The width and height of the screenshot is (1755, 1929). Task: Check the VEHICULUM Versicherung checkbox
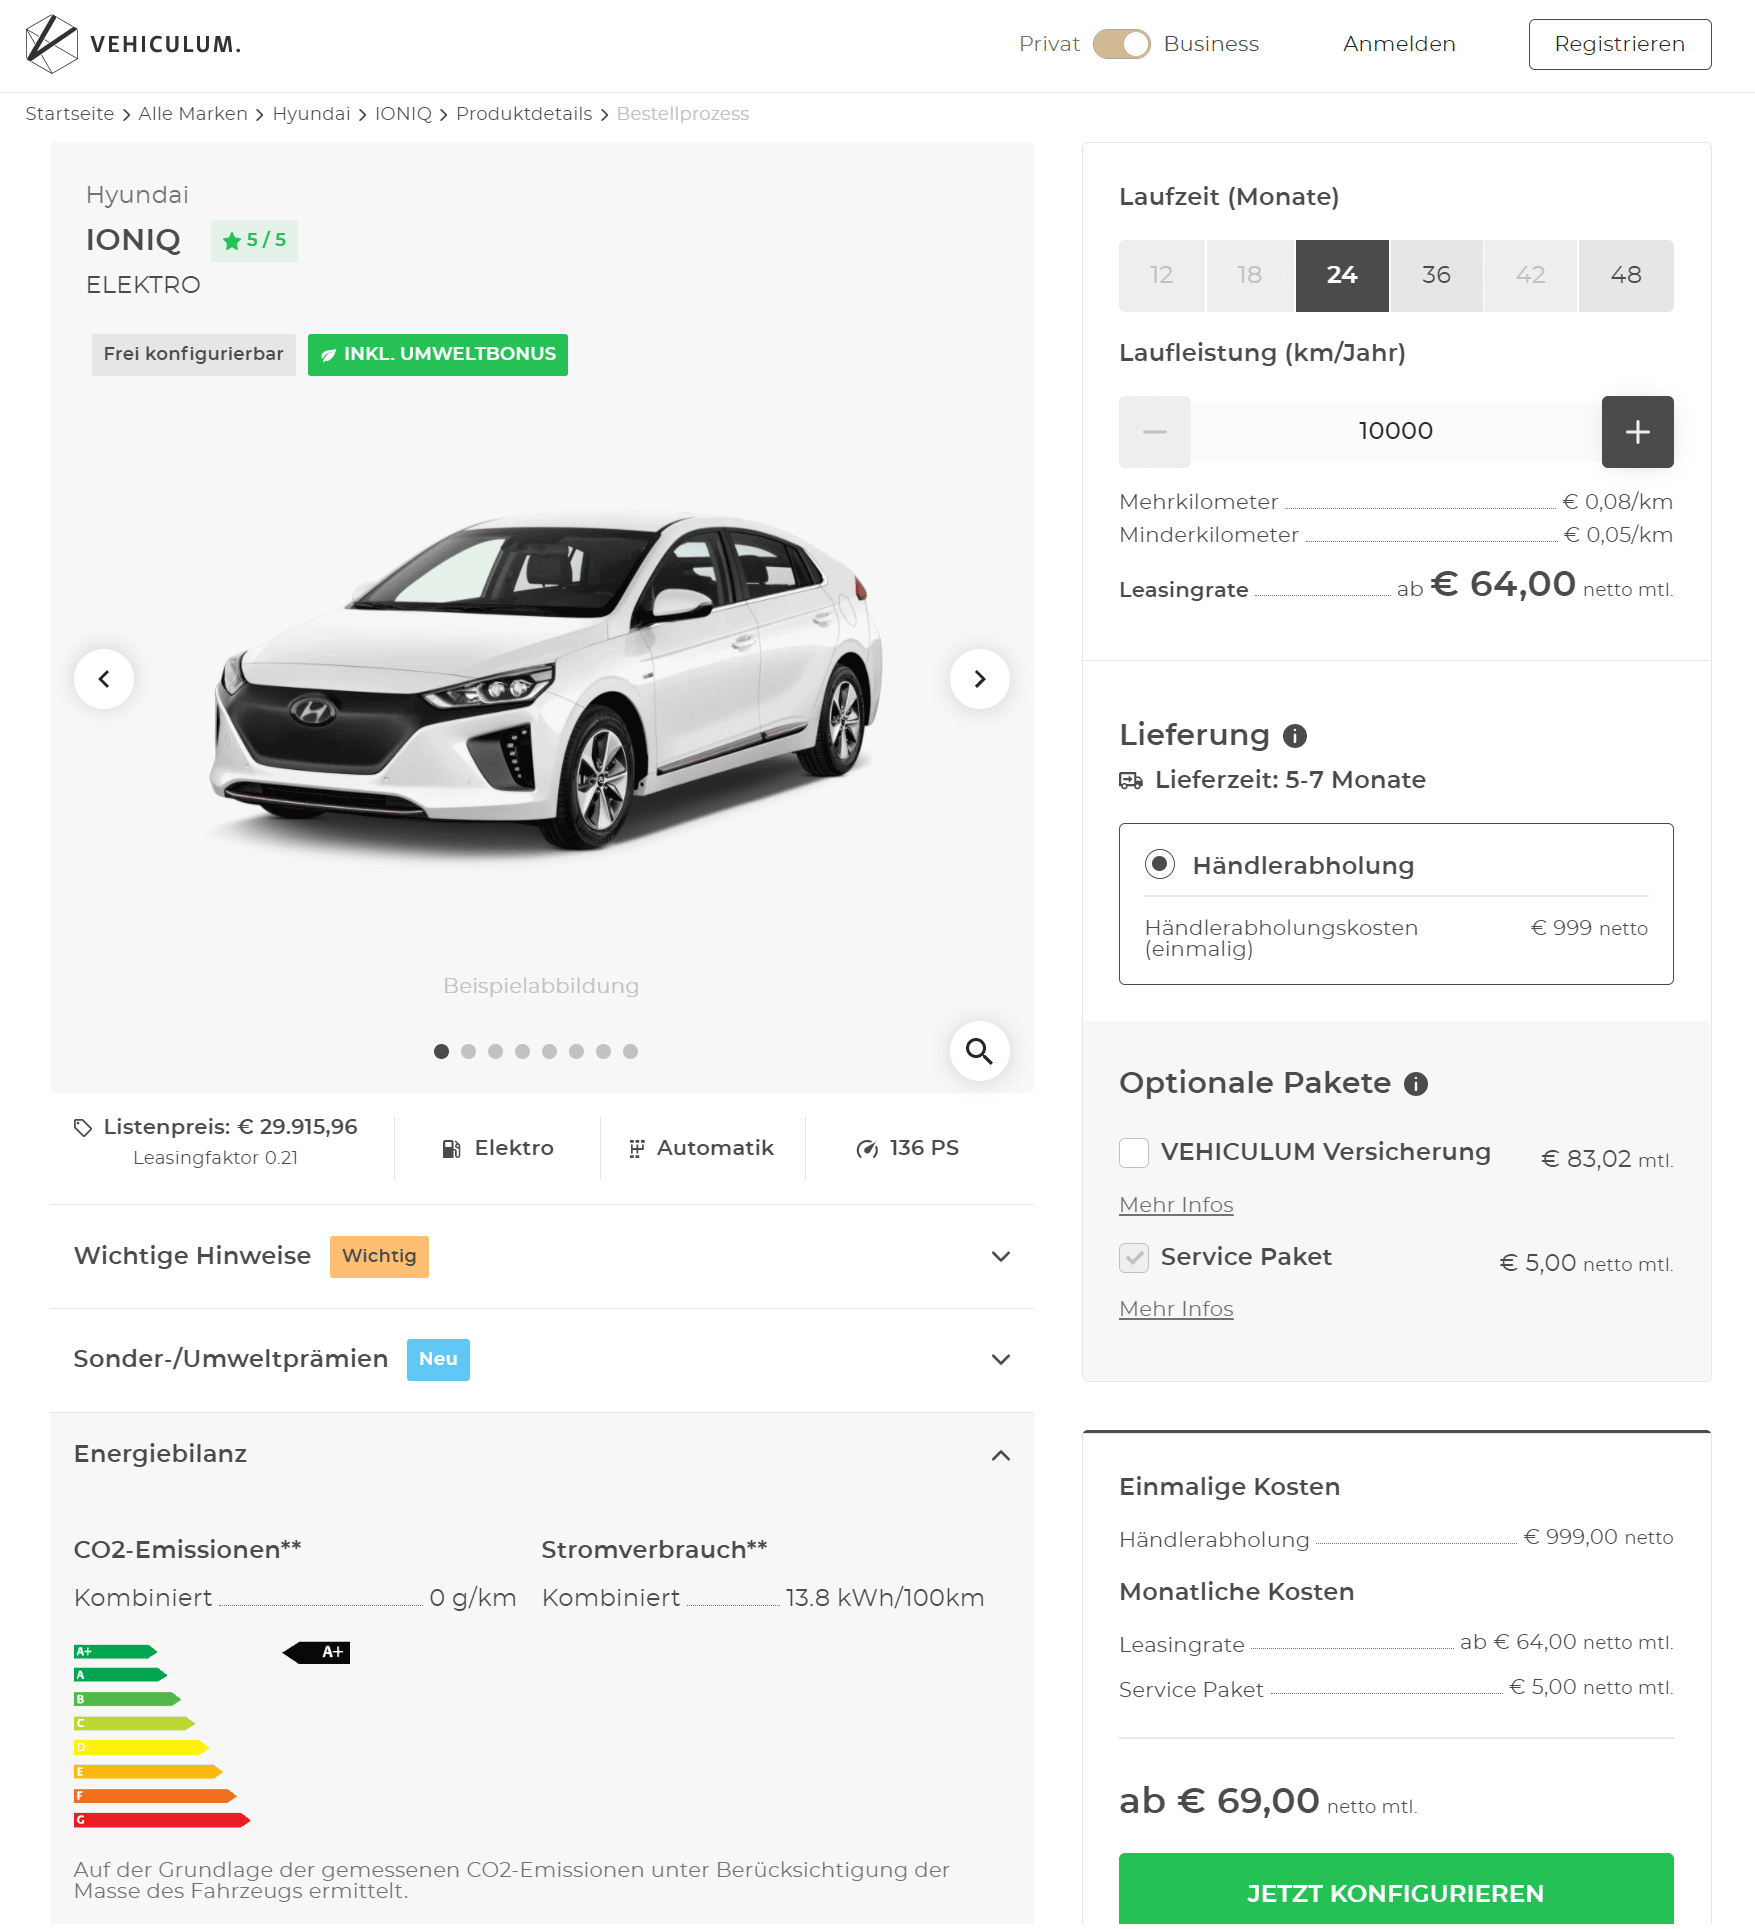[x=1134, y=1153]
